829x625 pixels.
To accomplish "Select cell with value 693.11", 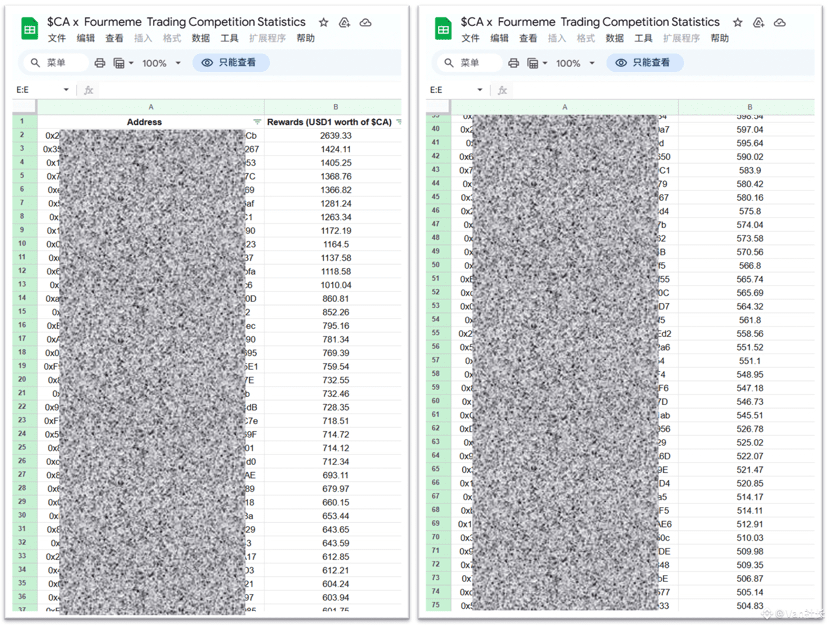I will (335, 475).
